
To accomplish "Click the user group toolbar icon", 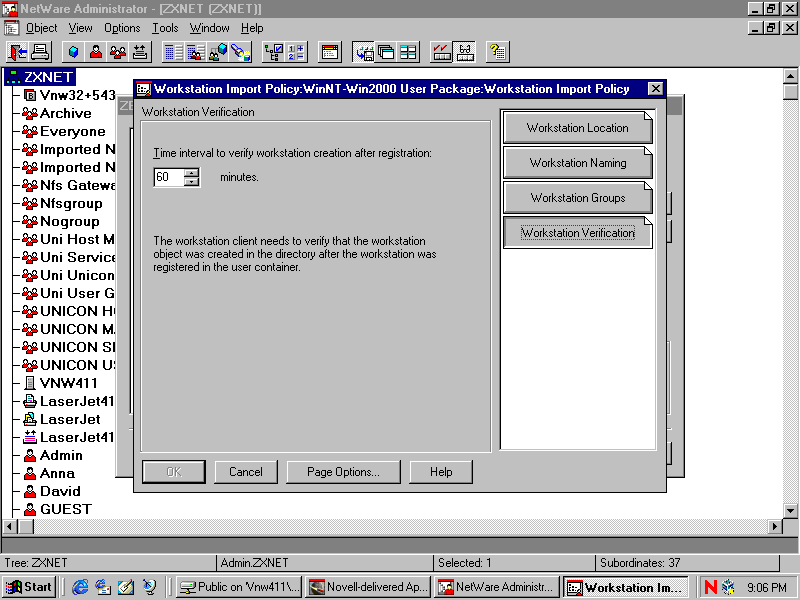I will pos(118,52).
